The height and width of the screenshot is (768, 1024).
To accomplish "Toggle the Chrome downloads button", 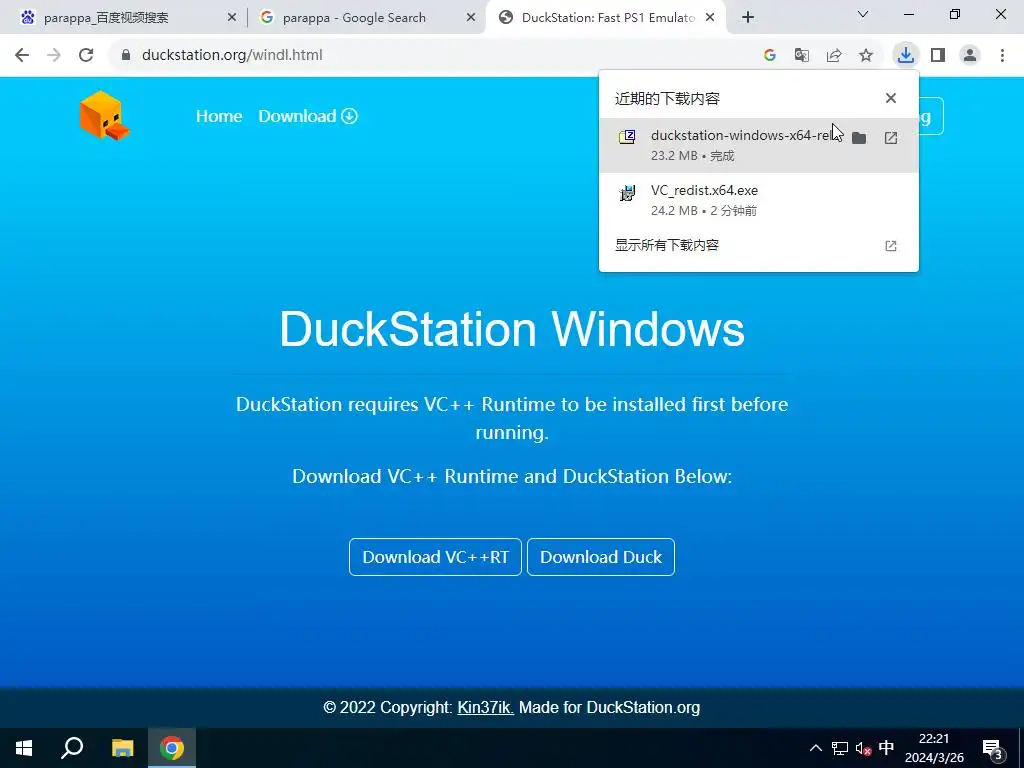I will pyautogui.click(x=906, y=56).
